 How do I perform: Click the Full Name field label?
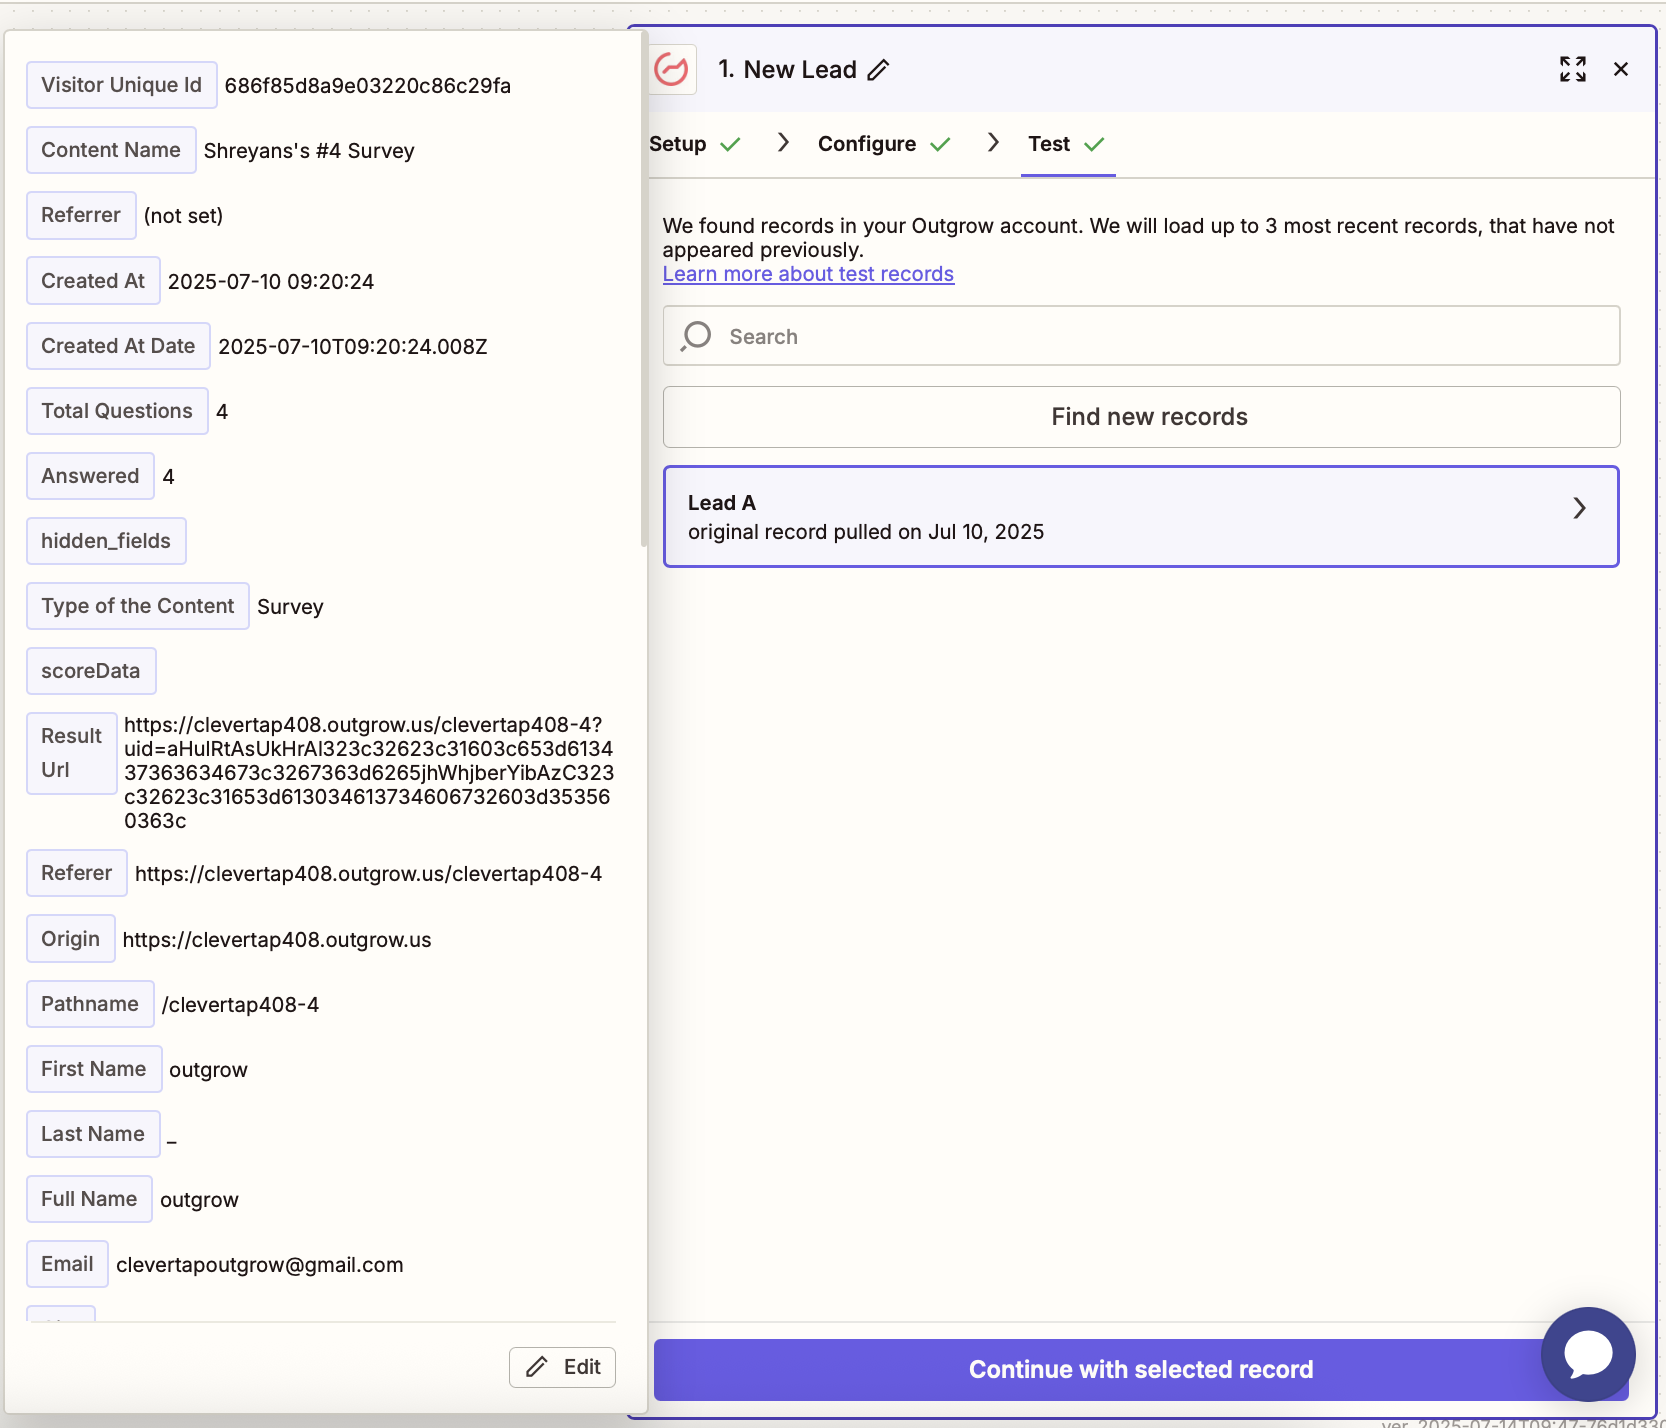(x=89, y=1199)
